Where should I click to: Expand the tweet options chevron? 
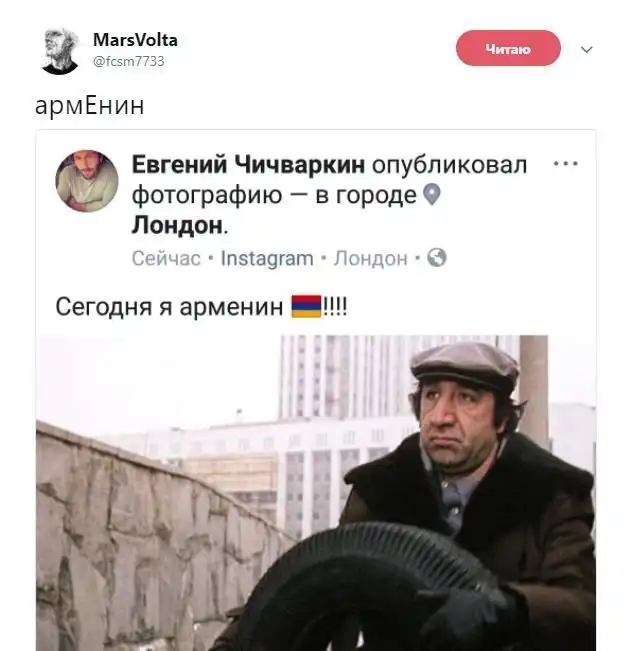click(x=586, y=50)
